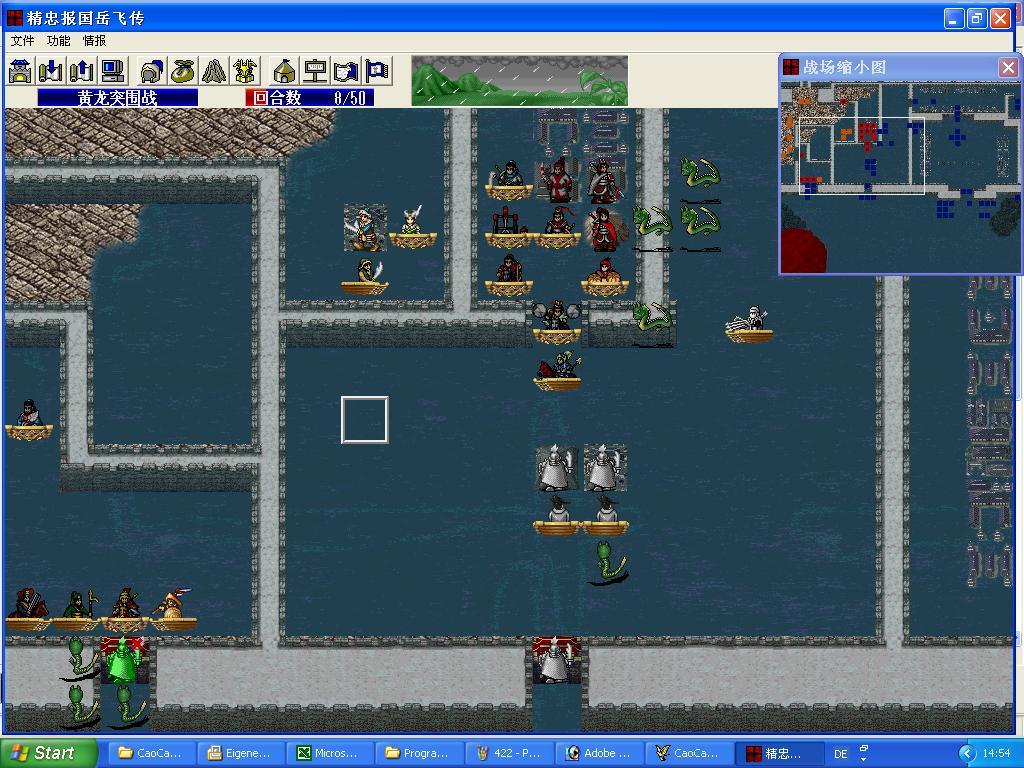Select the green general with halberd on the boat
Image resolution: width=1024 pixels, height=768 pixels.
pyautogui.click(x=77, y=609)
